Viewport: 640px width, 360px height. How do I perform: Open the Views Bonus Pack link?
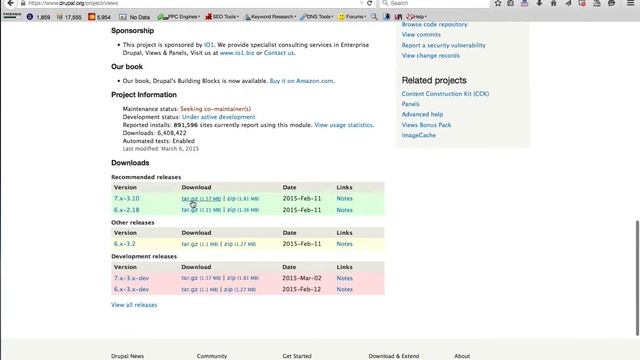pos(427,125)
